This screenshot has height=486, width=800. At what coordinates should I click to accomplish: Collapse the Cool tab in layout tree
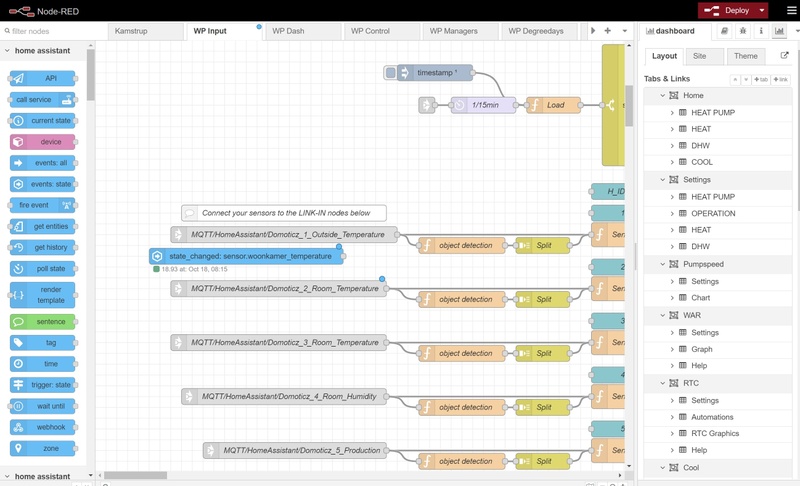pos(663,468)
